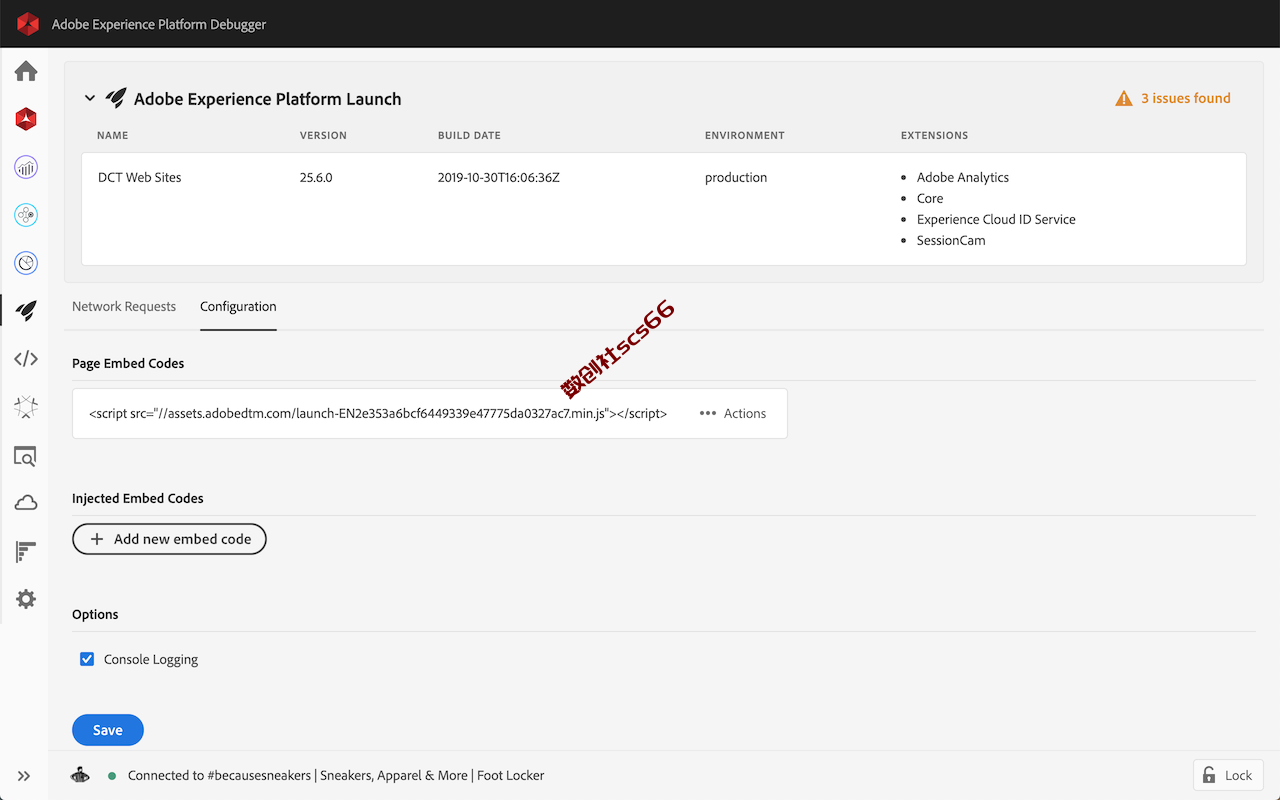
Task: Click the Injected Embed Codes heading
Action: tap(138, 498)
